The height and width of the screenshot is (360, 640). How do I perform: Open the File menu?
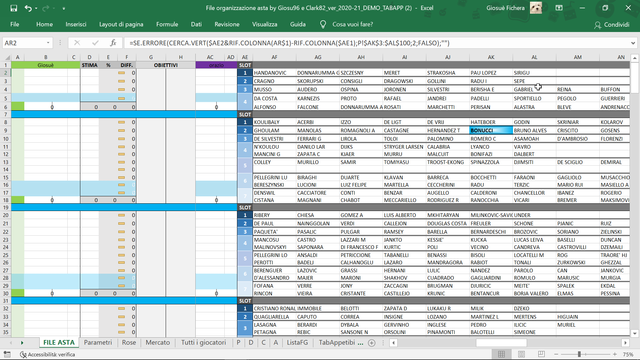click(x=15, y=24)
